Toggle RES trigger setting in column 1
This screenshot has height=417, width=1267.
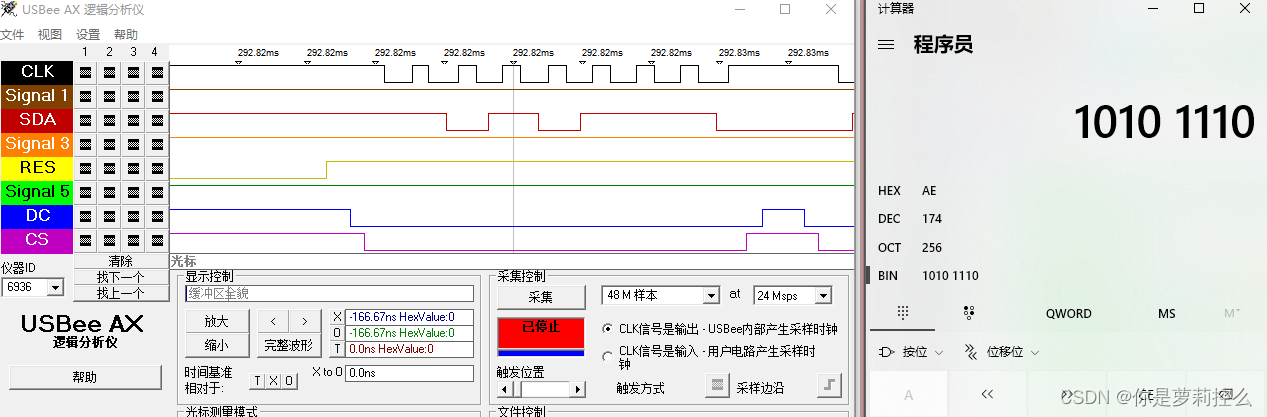click(x=85, y=168)
